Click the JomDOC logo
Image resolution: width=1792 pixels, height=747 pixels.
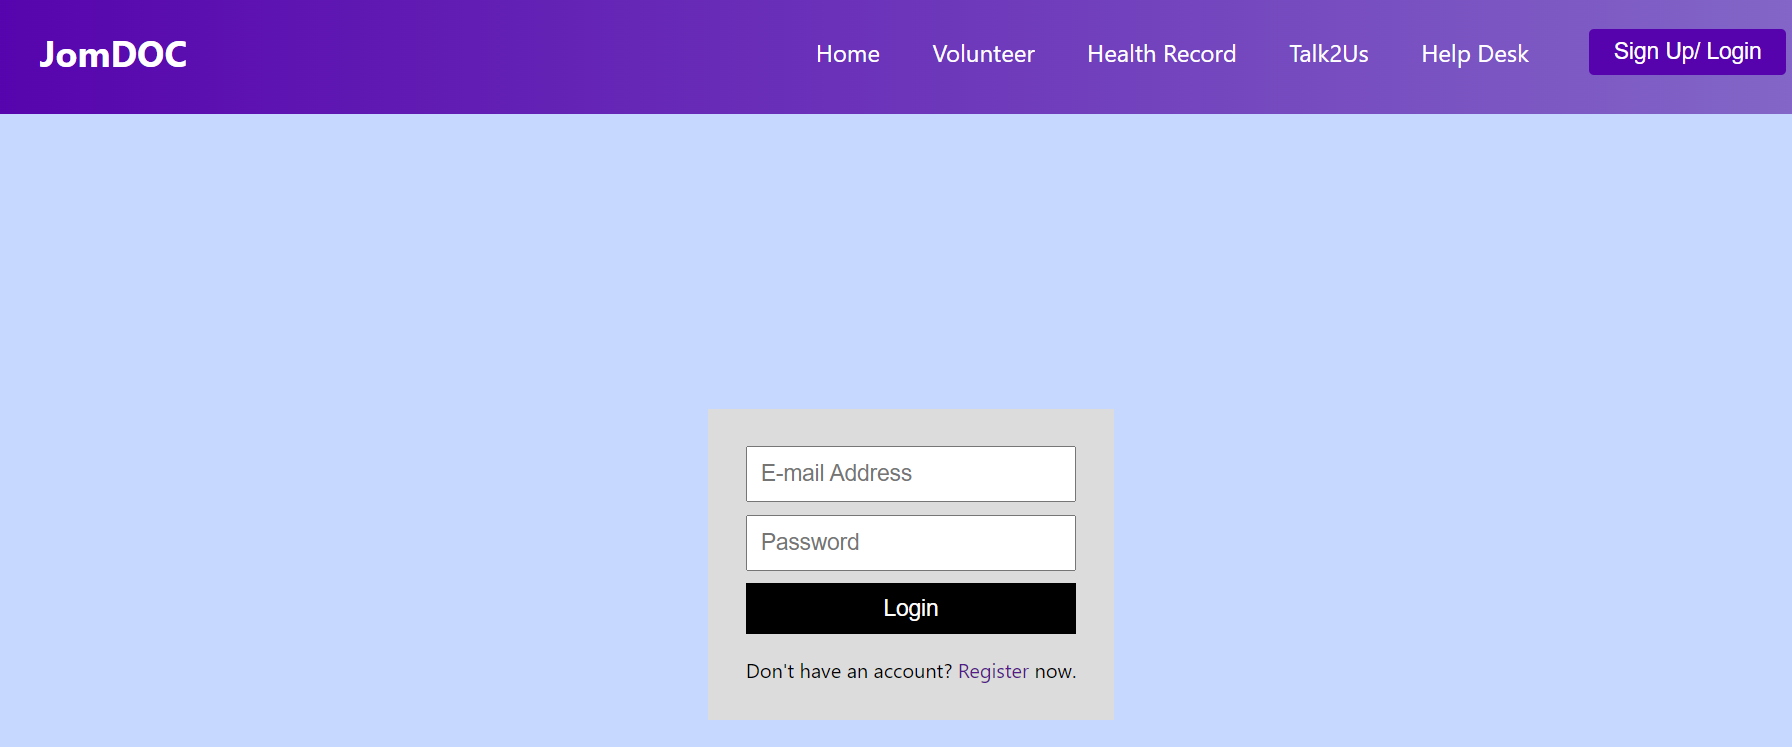coord(113,54)
